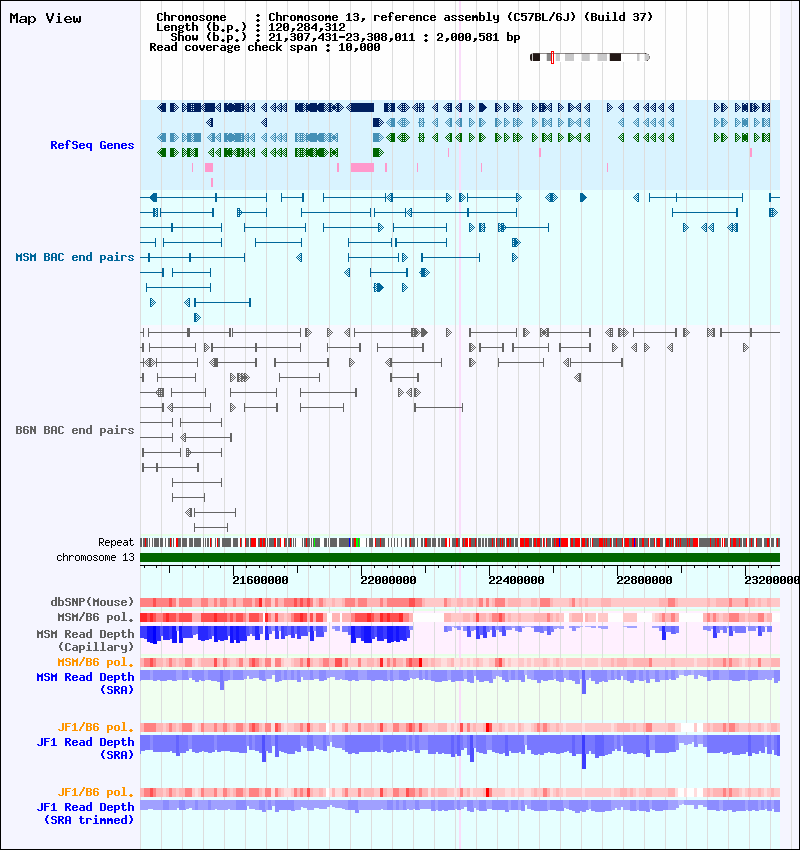Click the large pink block in RefSeq Genes track
The image size is (800, 850).
pyautogui.click(x=362, y=168)
